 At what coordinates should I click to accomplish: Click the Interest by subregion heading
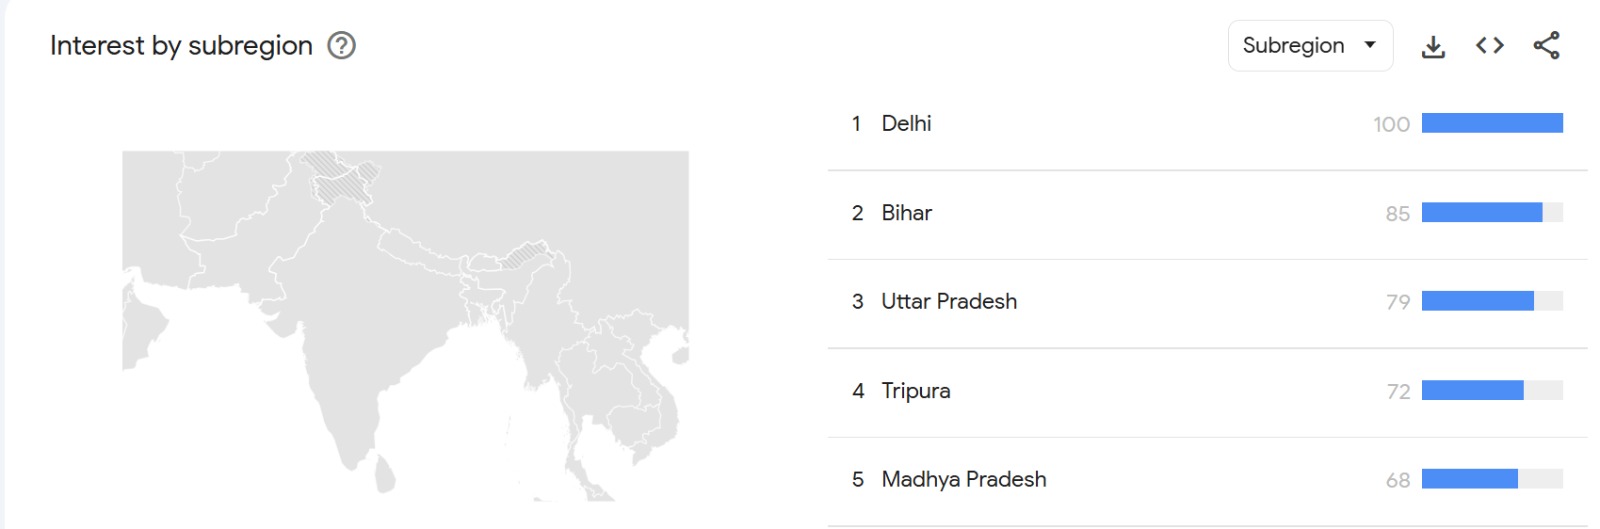click(x=181, y=46)
